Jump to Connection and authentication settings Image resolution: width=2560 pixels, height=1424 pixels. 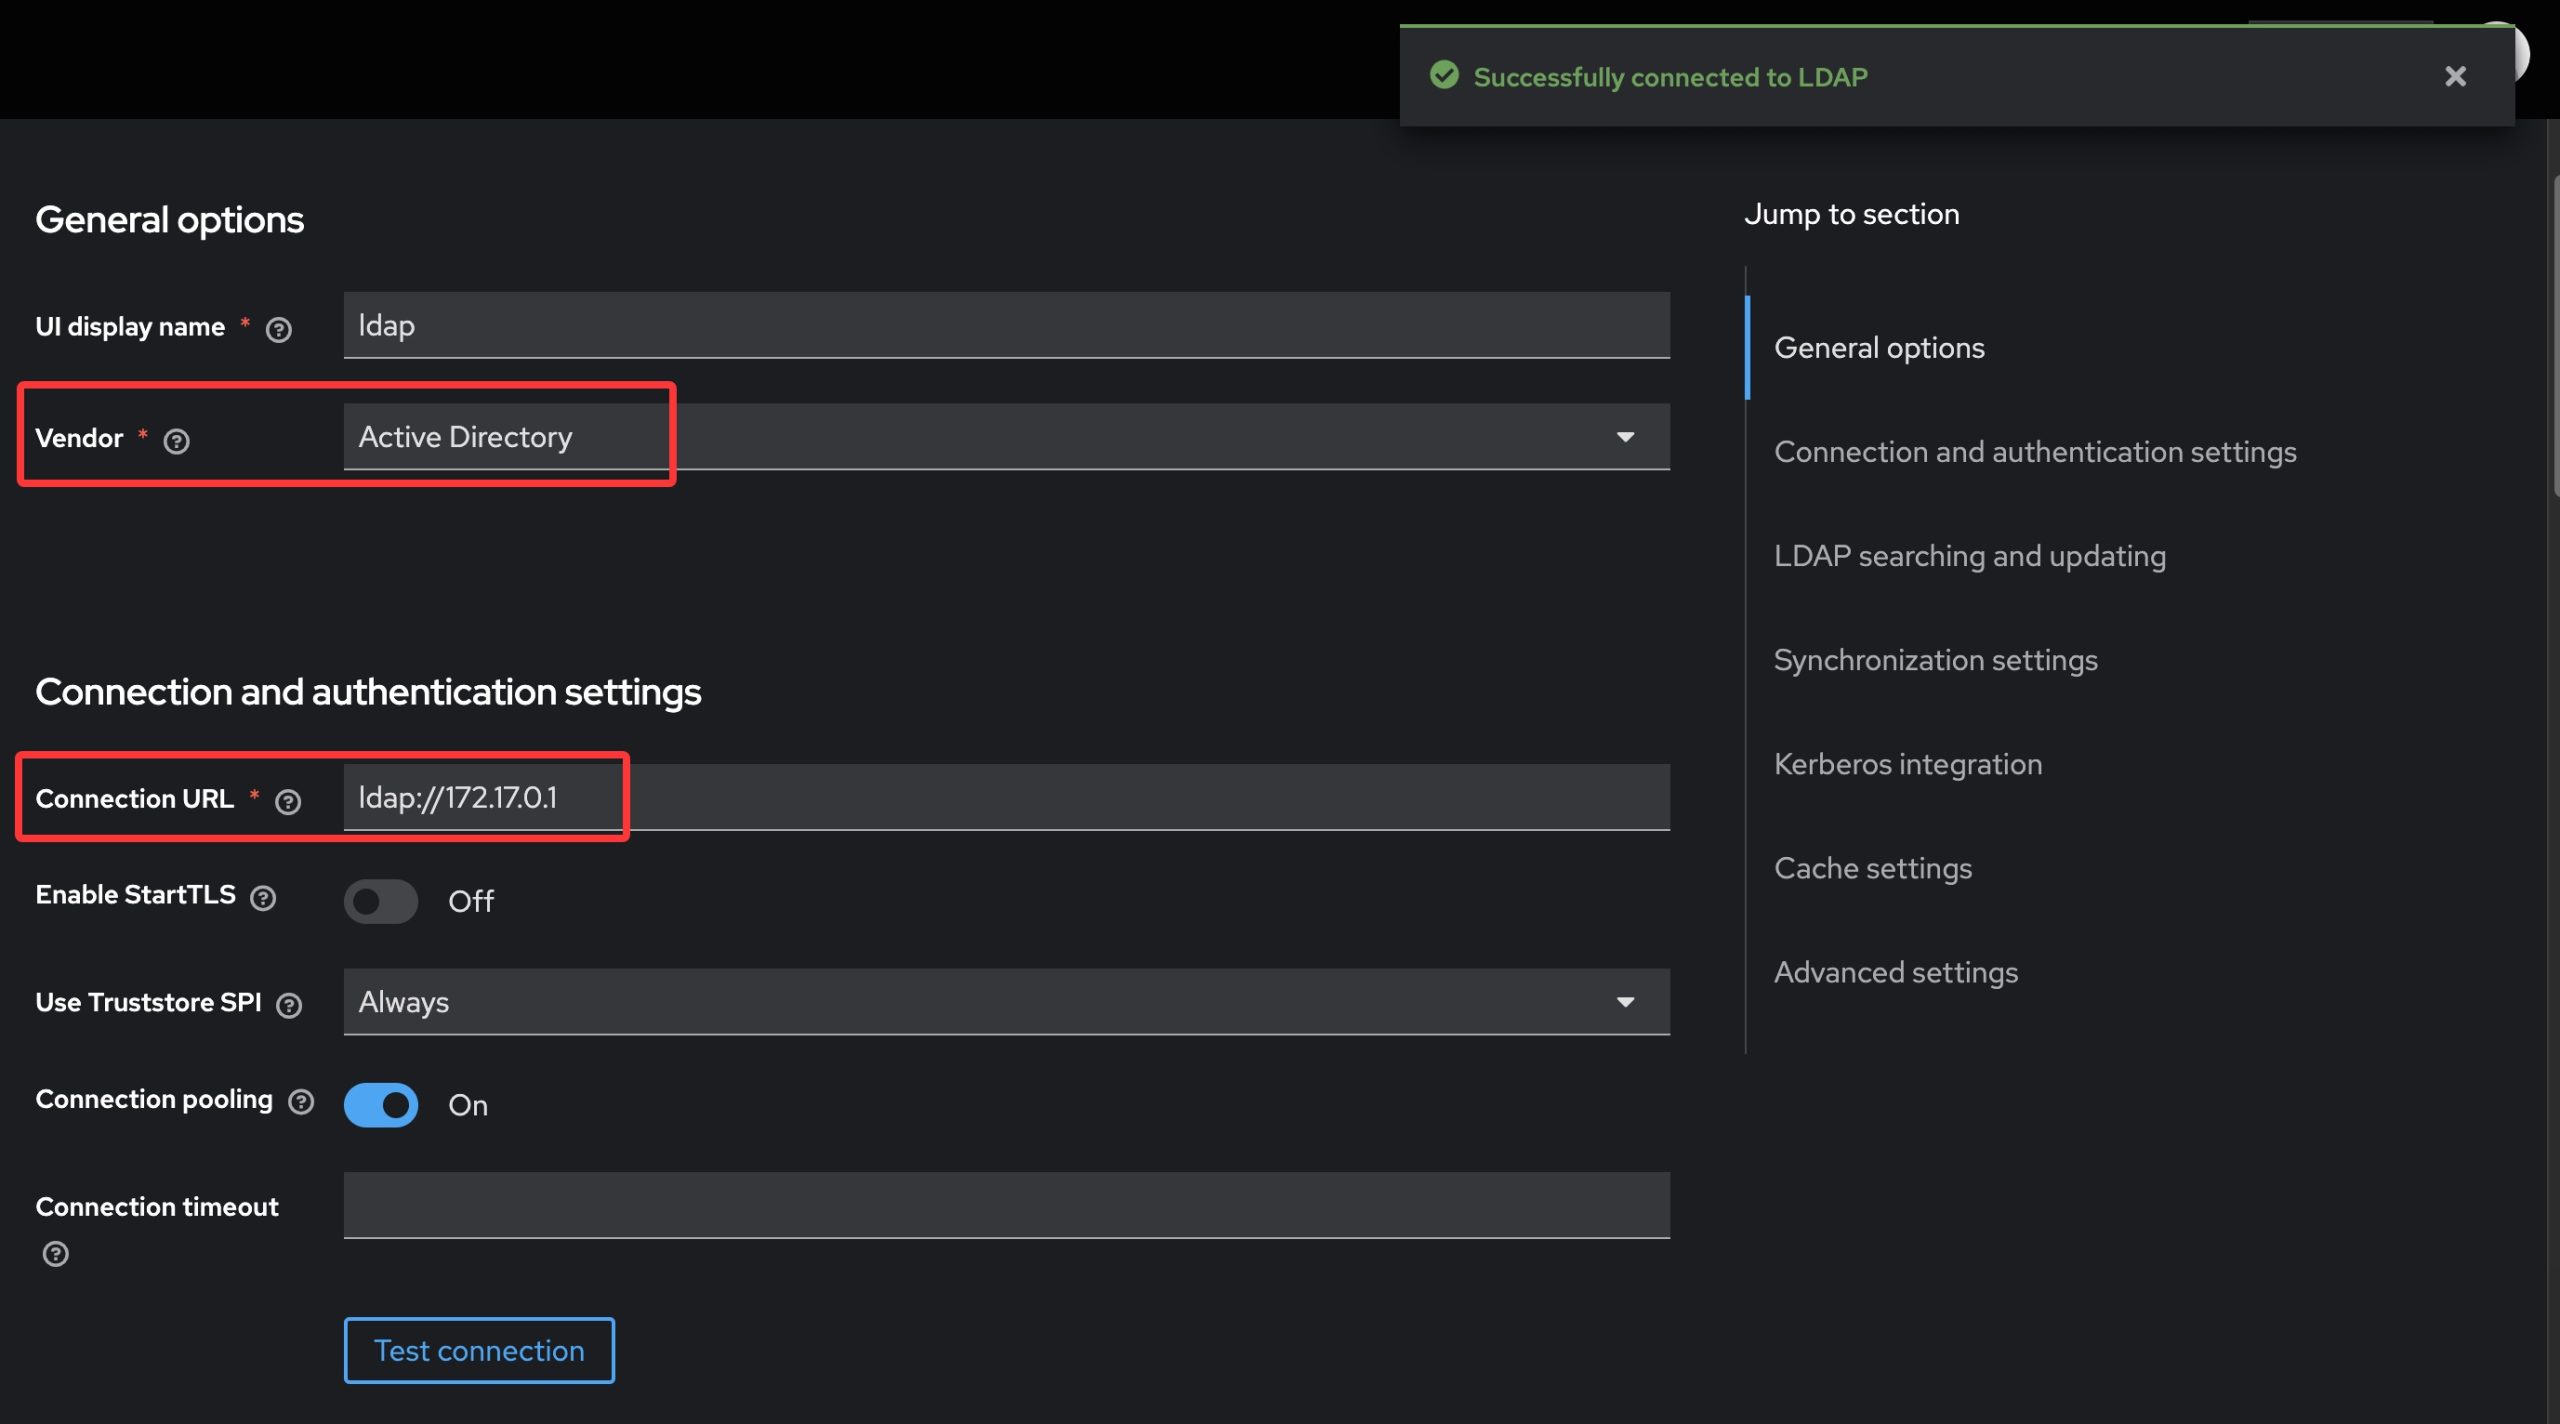tap(2035, 452)
